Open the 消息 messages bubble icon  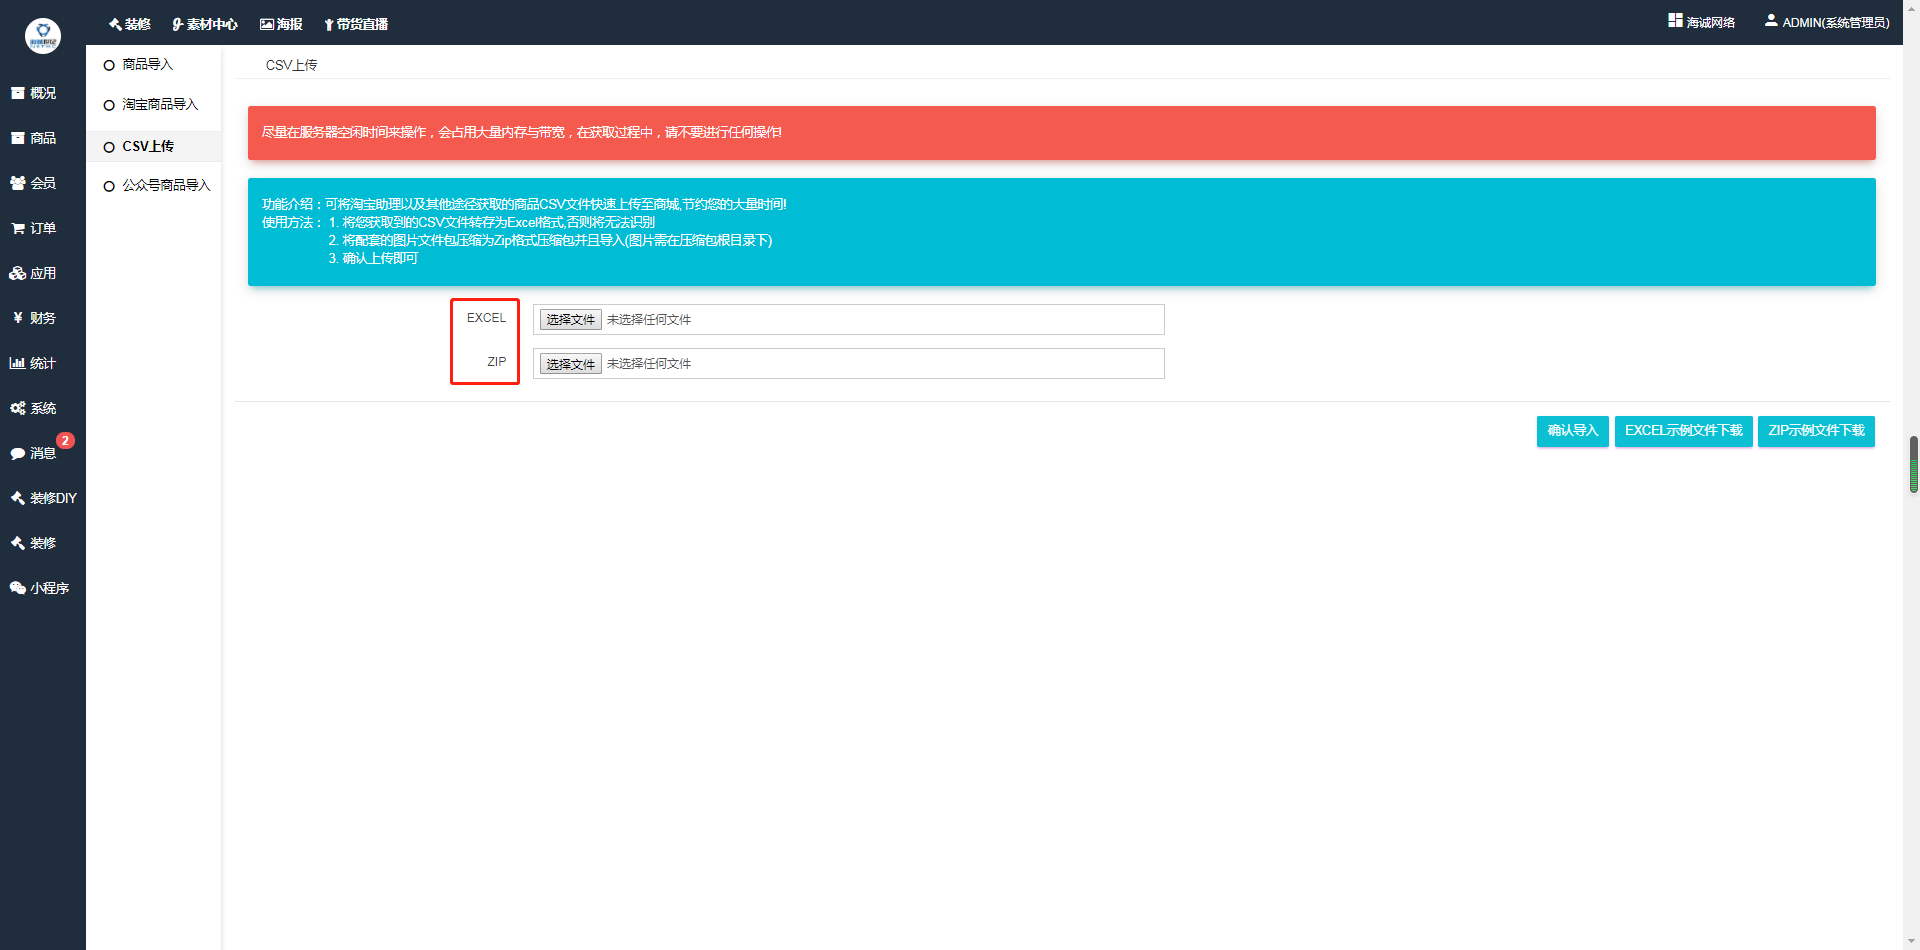pyautogui.click(x=17, y=453)
